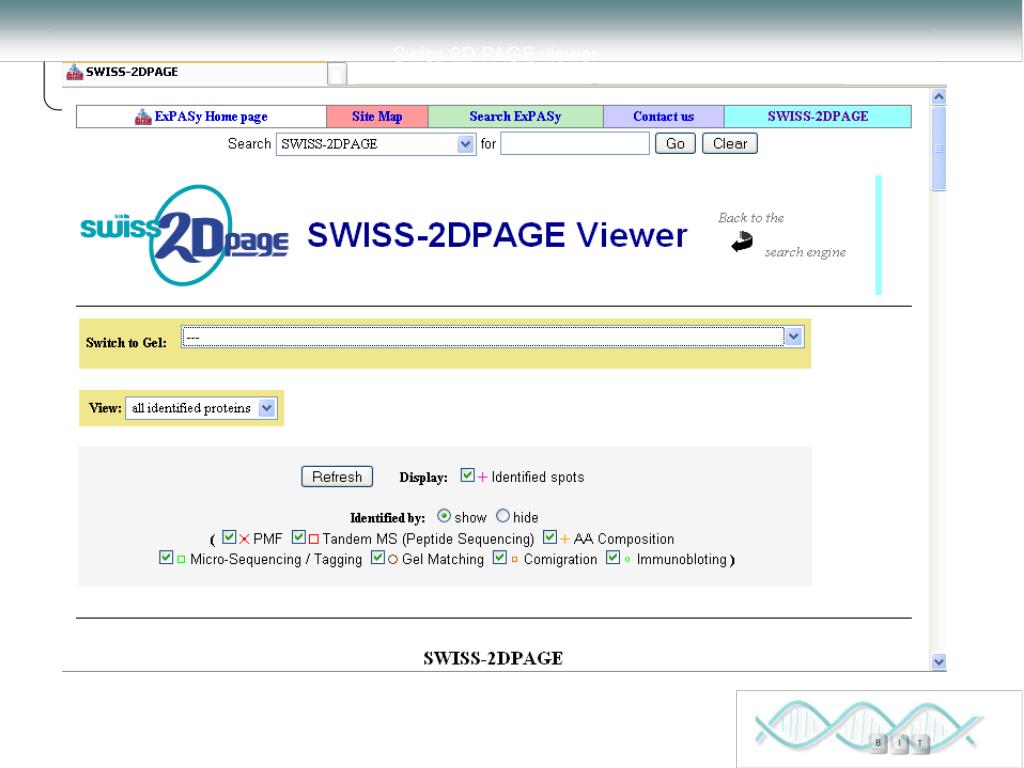Open the ExPASy Home page link

(211, 117)
